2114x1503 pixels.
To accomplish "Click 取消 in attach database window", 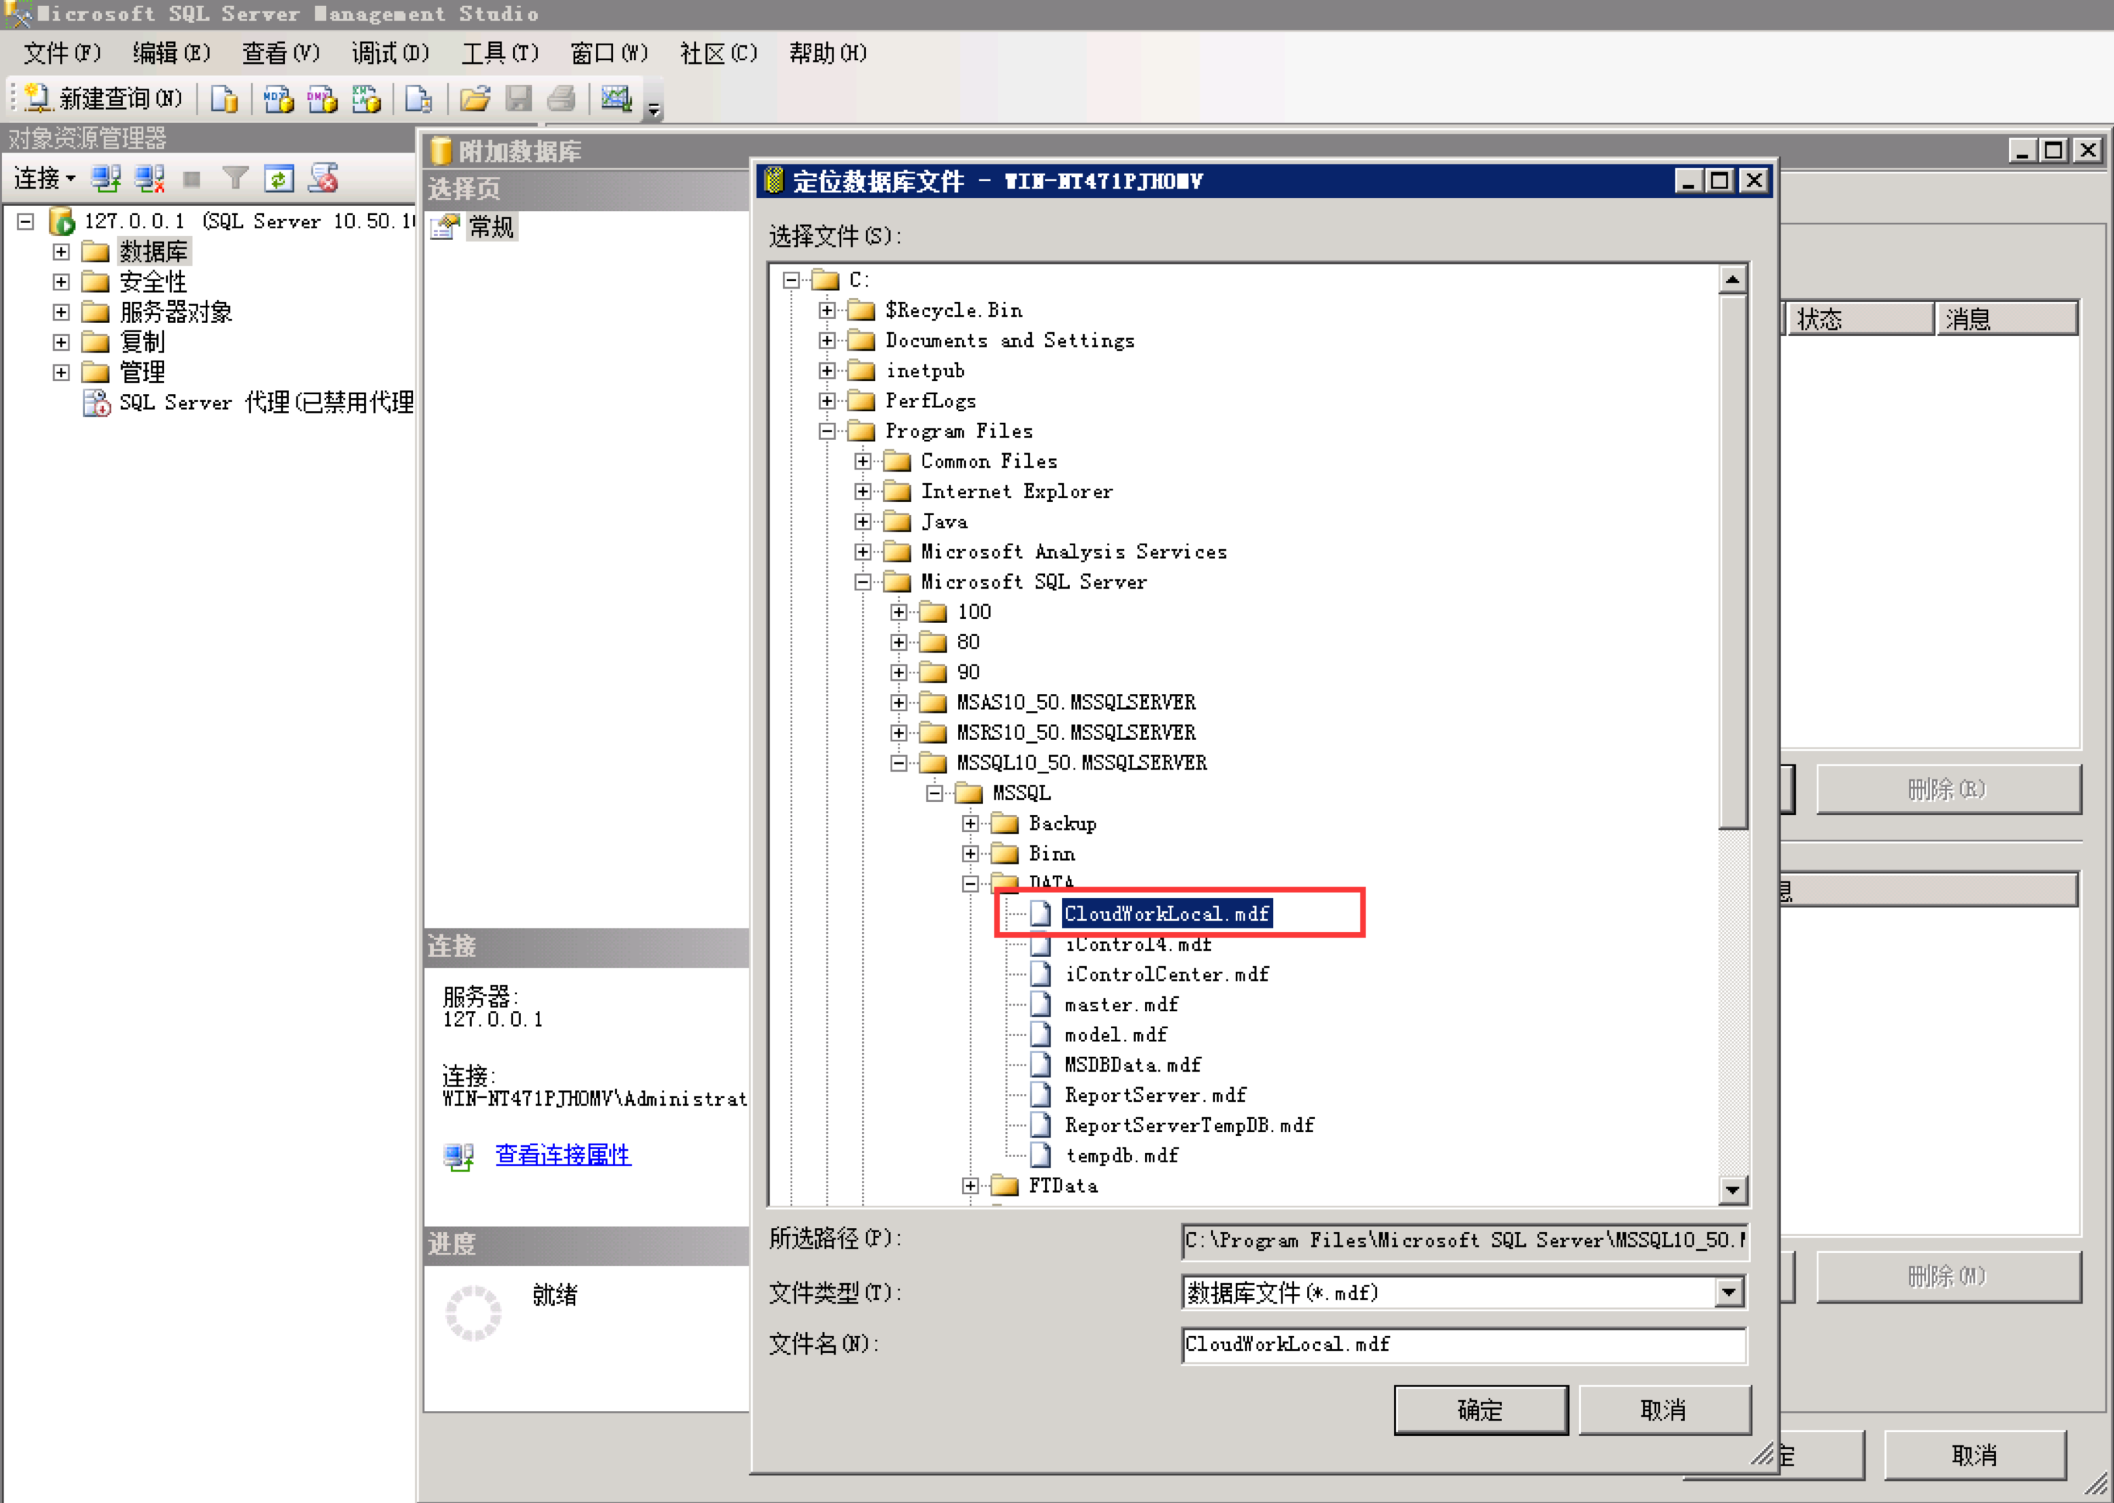I will tap(1974, 1455).
